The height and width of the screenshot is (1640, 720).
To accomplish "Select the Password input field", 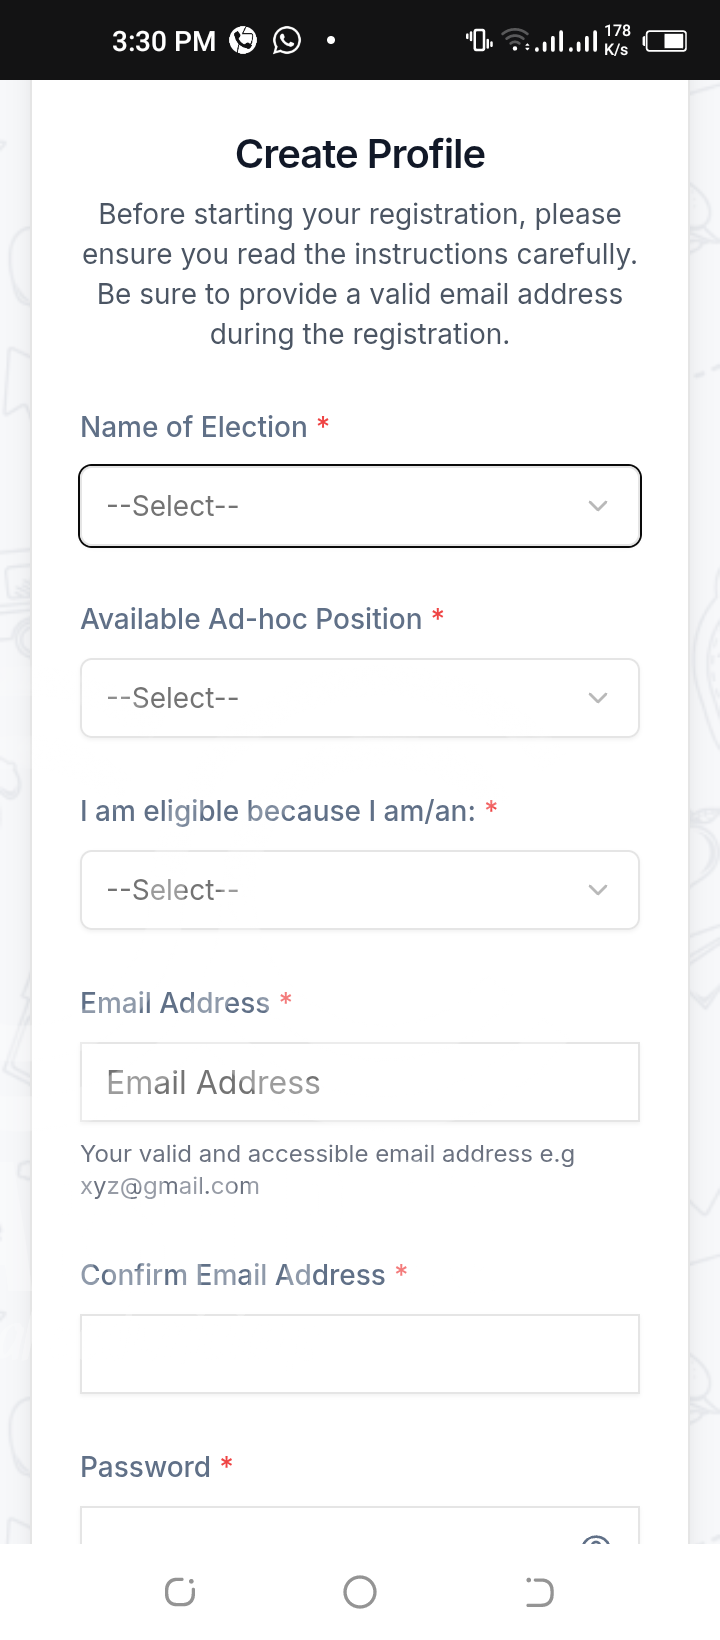I will (x=330, y=1528).
